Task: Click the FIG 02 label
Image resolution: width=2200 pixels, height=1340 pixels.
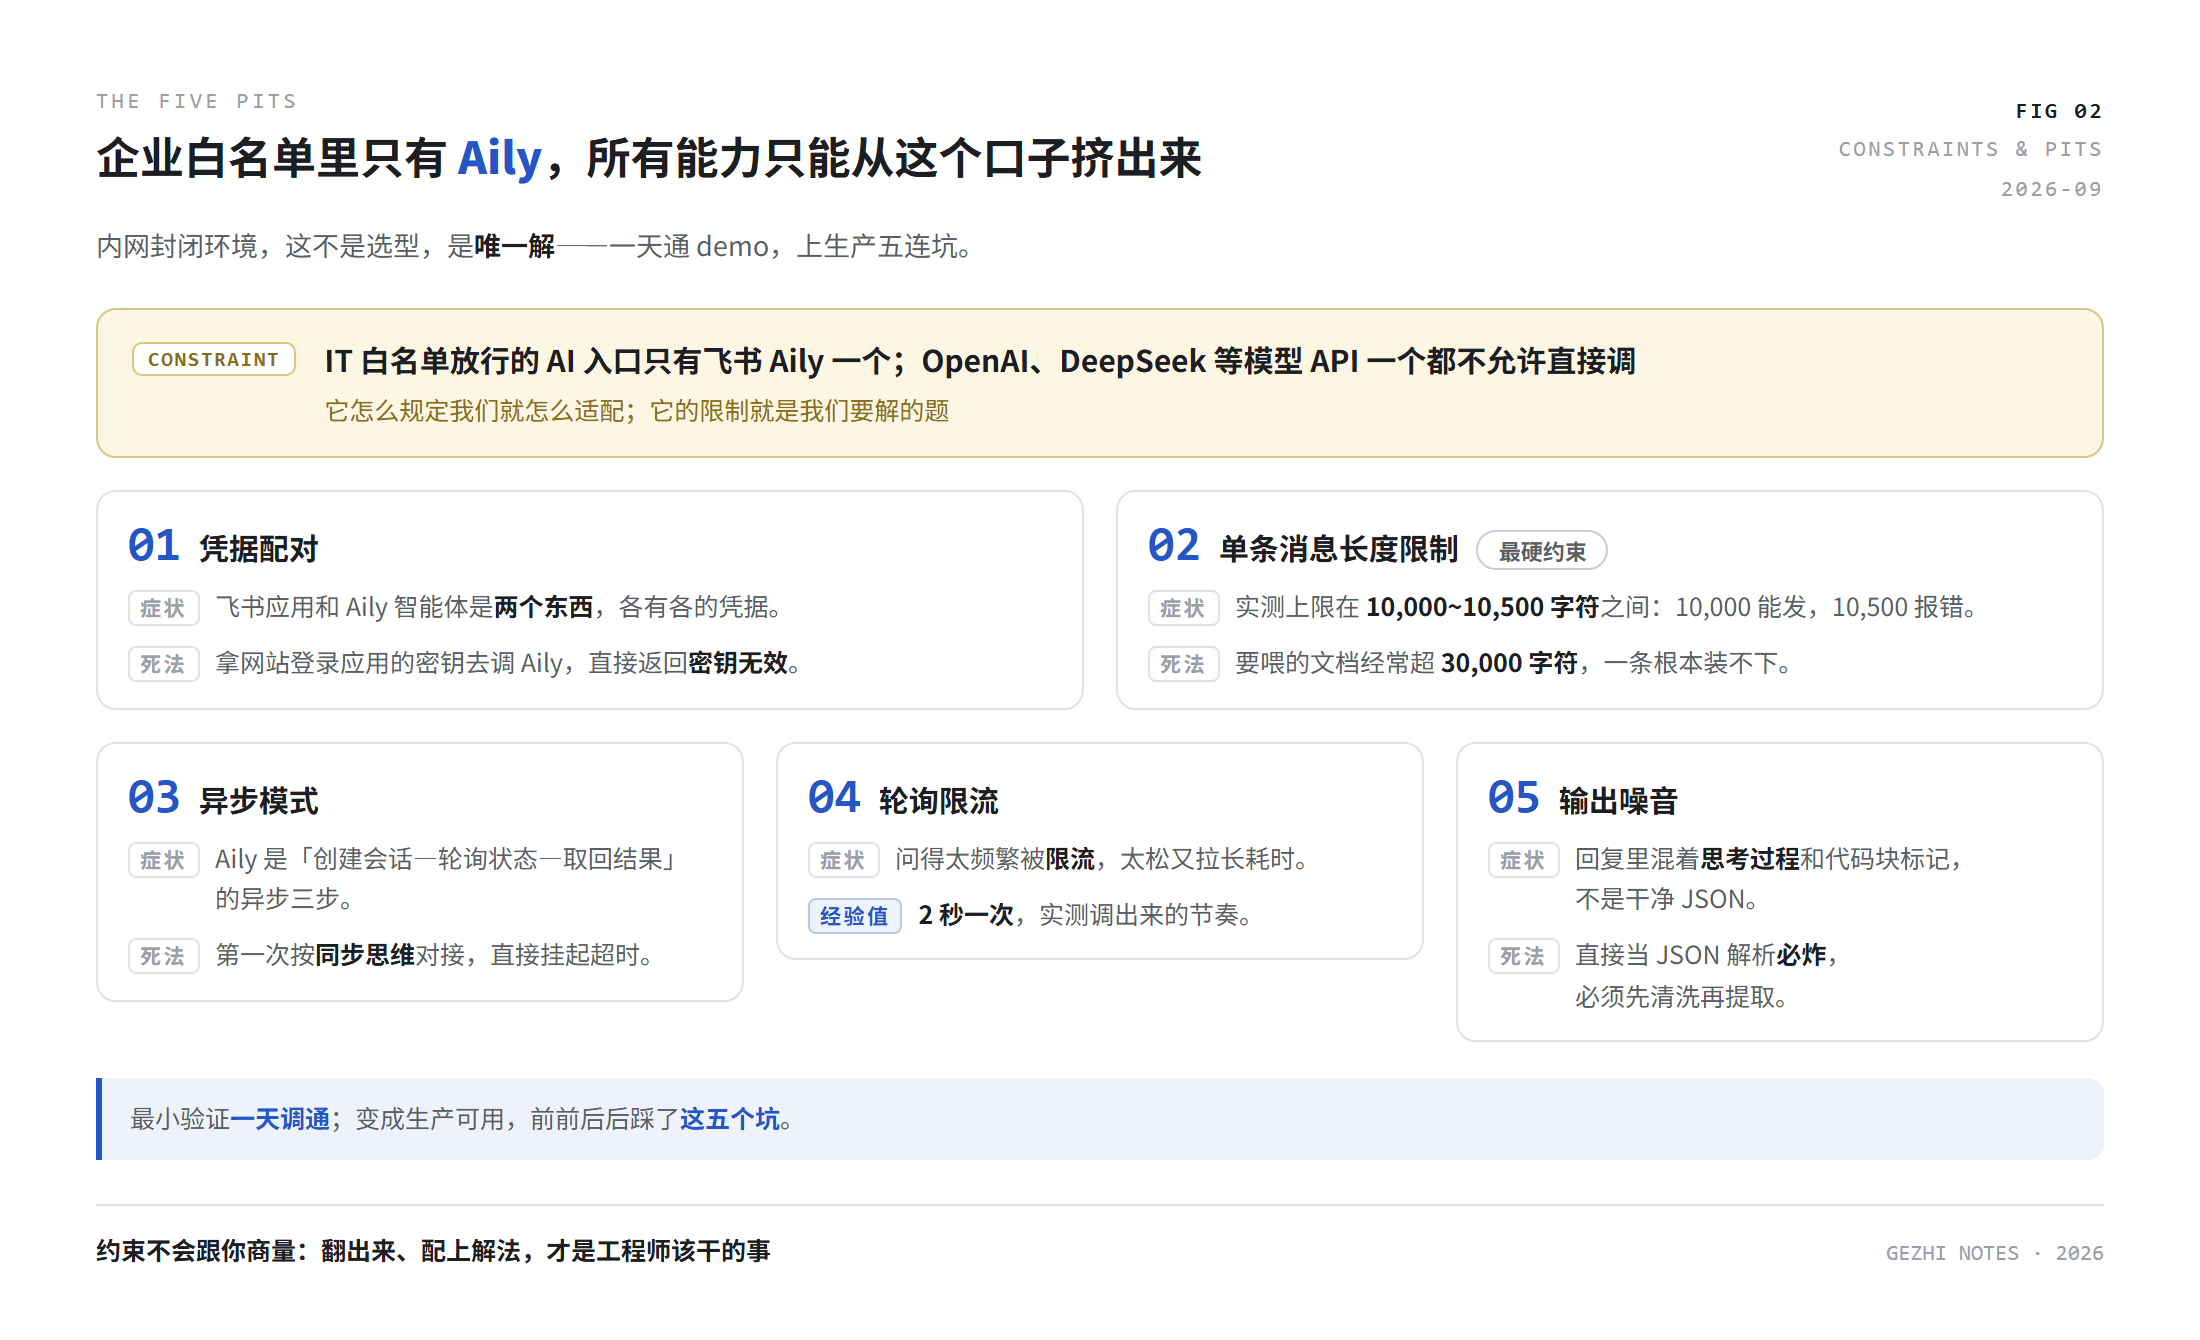Action: pos(2058,111)
